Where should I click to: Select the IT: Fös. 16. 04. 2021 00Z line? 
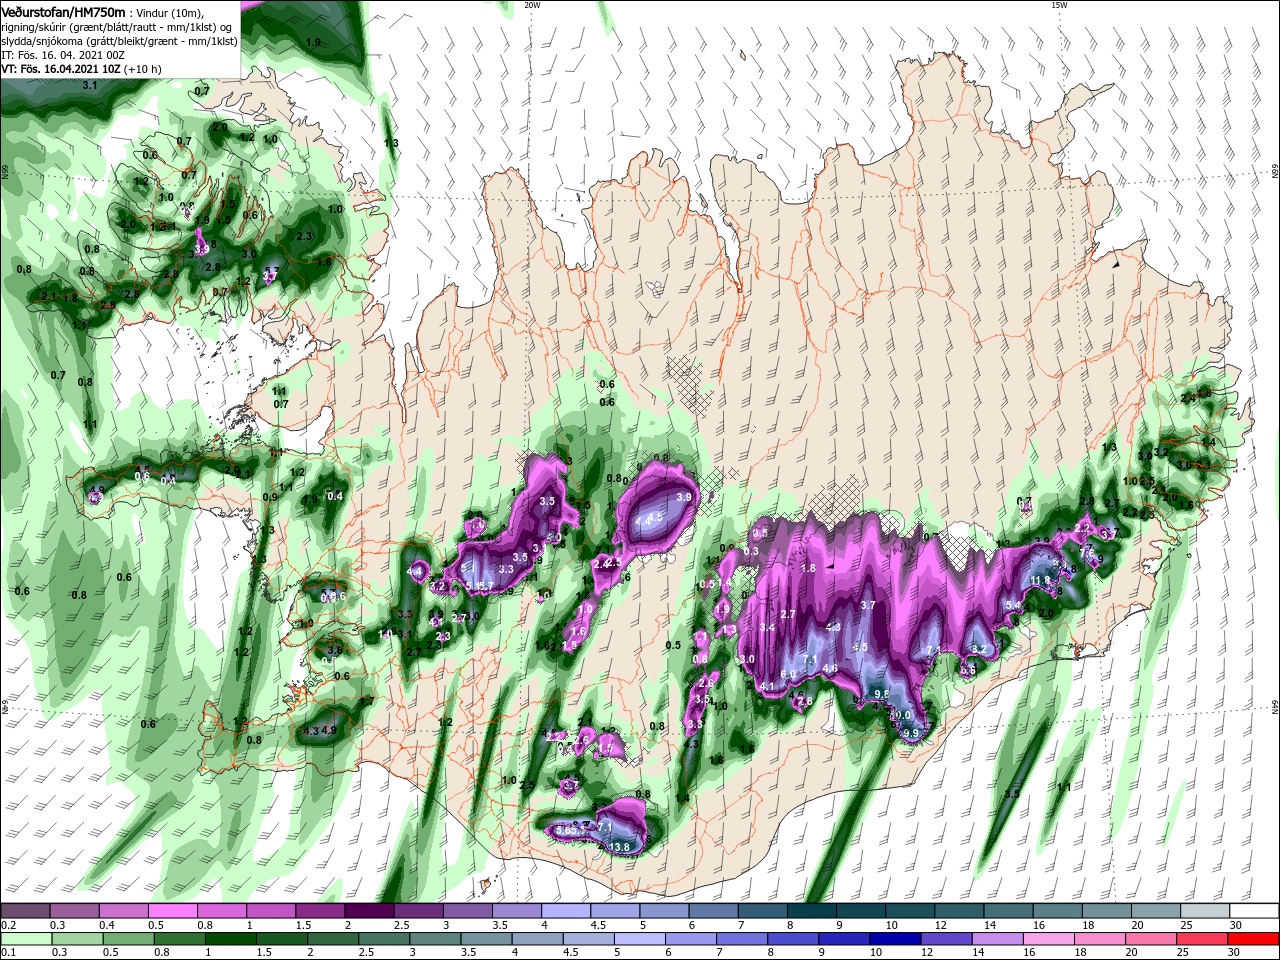61,55
